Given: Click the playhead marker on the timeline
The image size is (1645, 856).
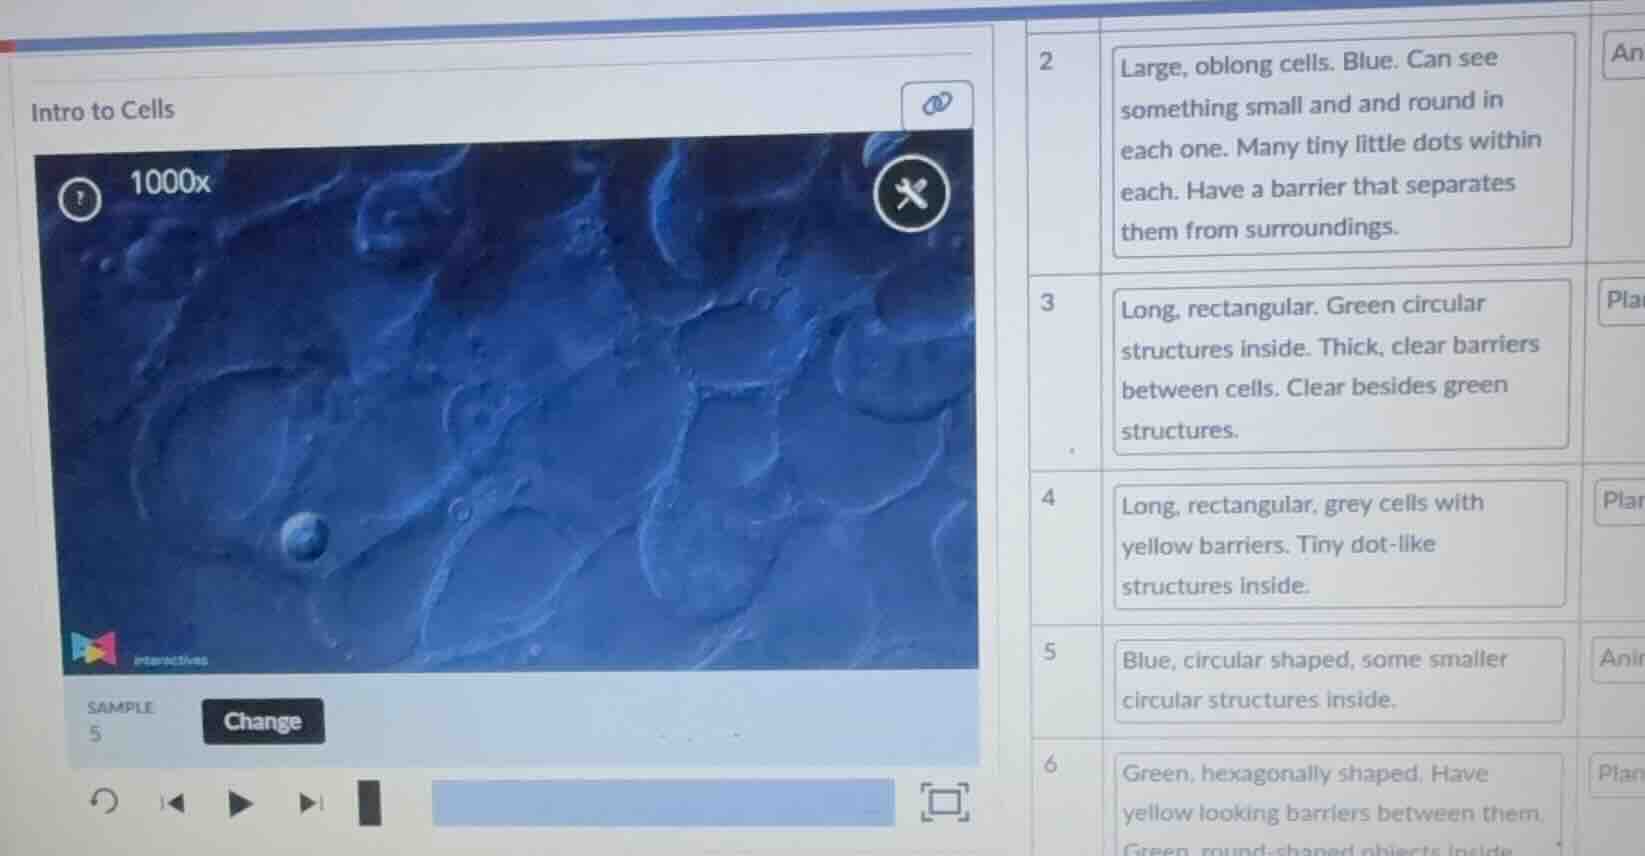Looking at the screenshot, I should point(370,802).
